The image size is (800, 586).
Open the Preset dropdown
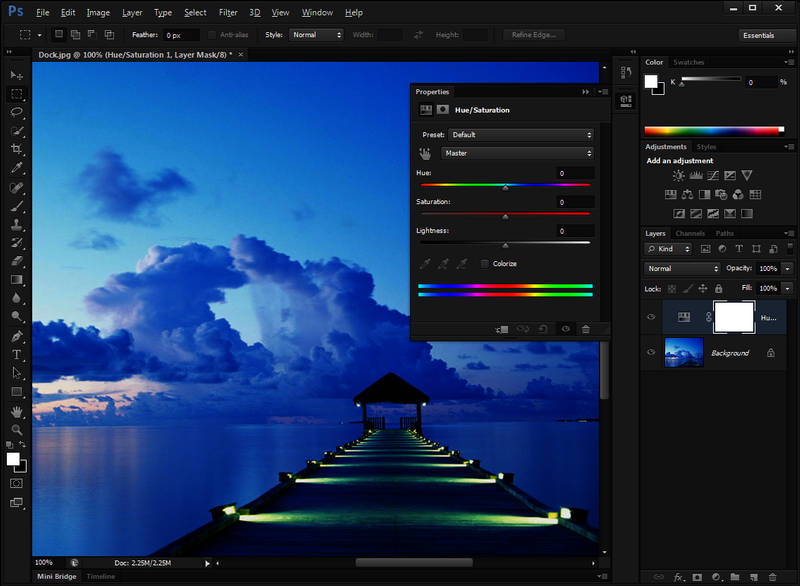520,134
